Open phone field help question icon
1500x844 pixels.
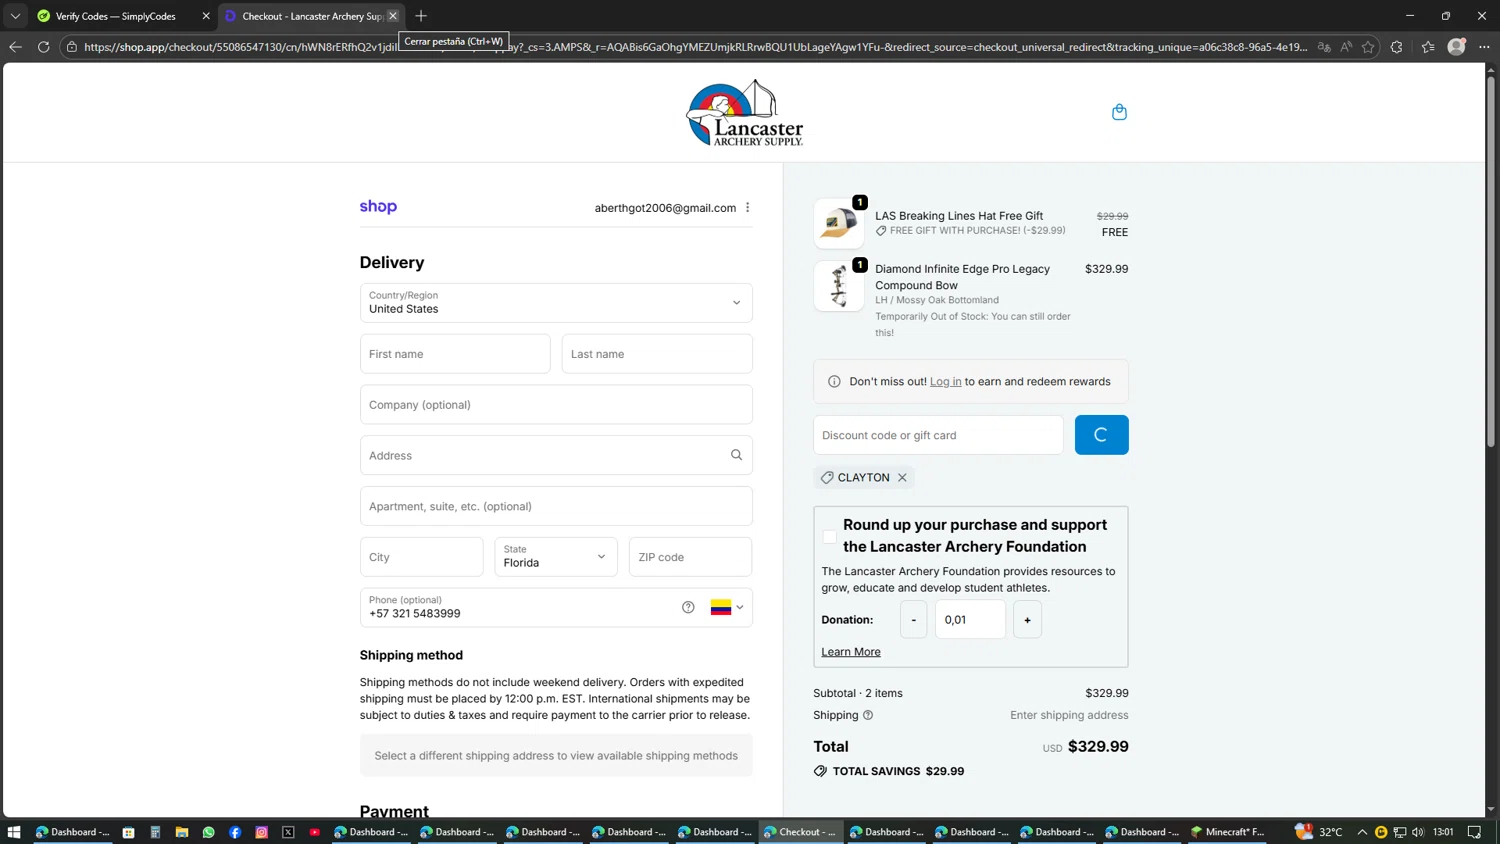coord(688,607)
